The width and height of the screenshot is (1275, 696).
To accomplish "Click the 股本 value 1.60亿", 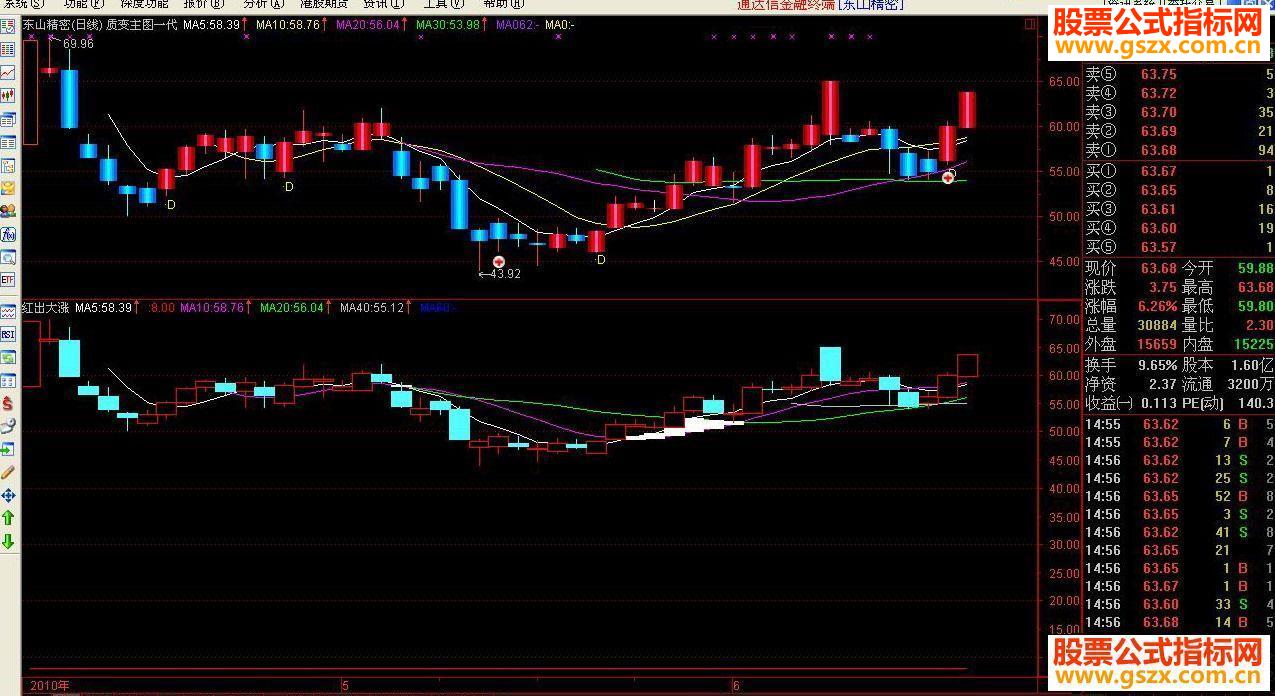I will tap(1251, 366).
